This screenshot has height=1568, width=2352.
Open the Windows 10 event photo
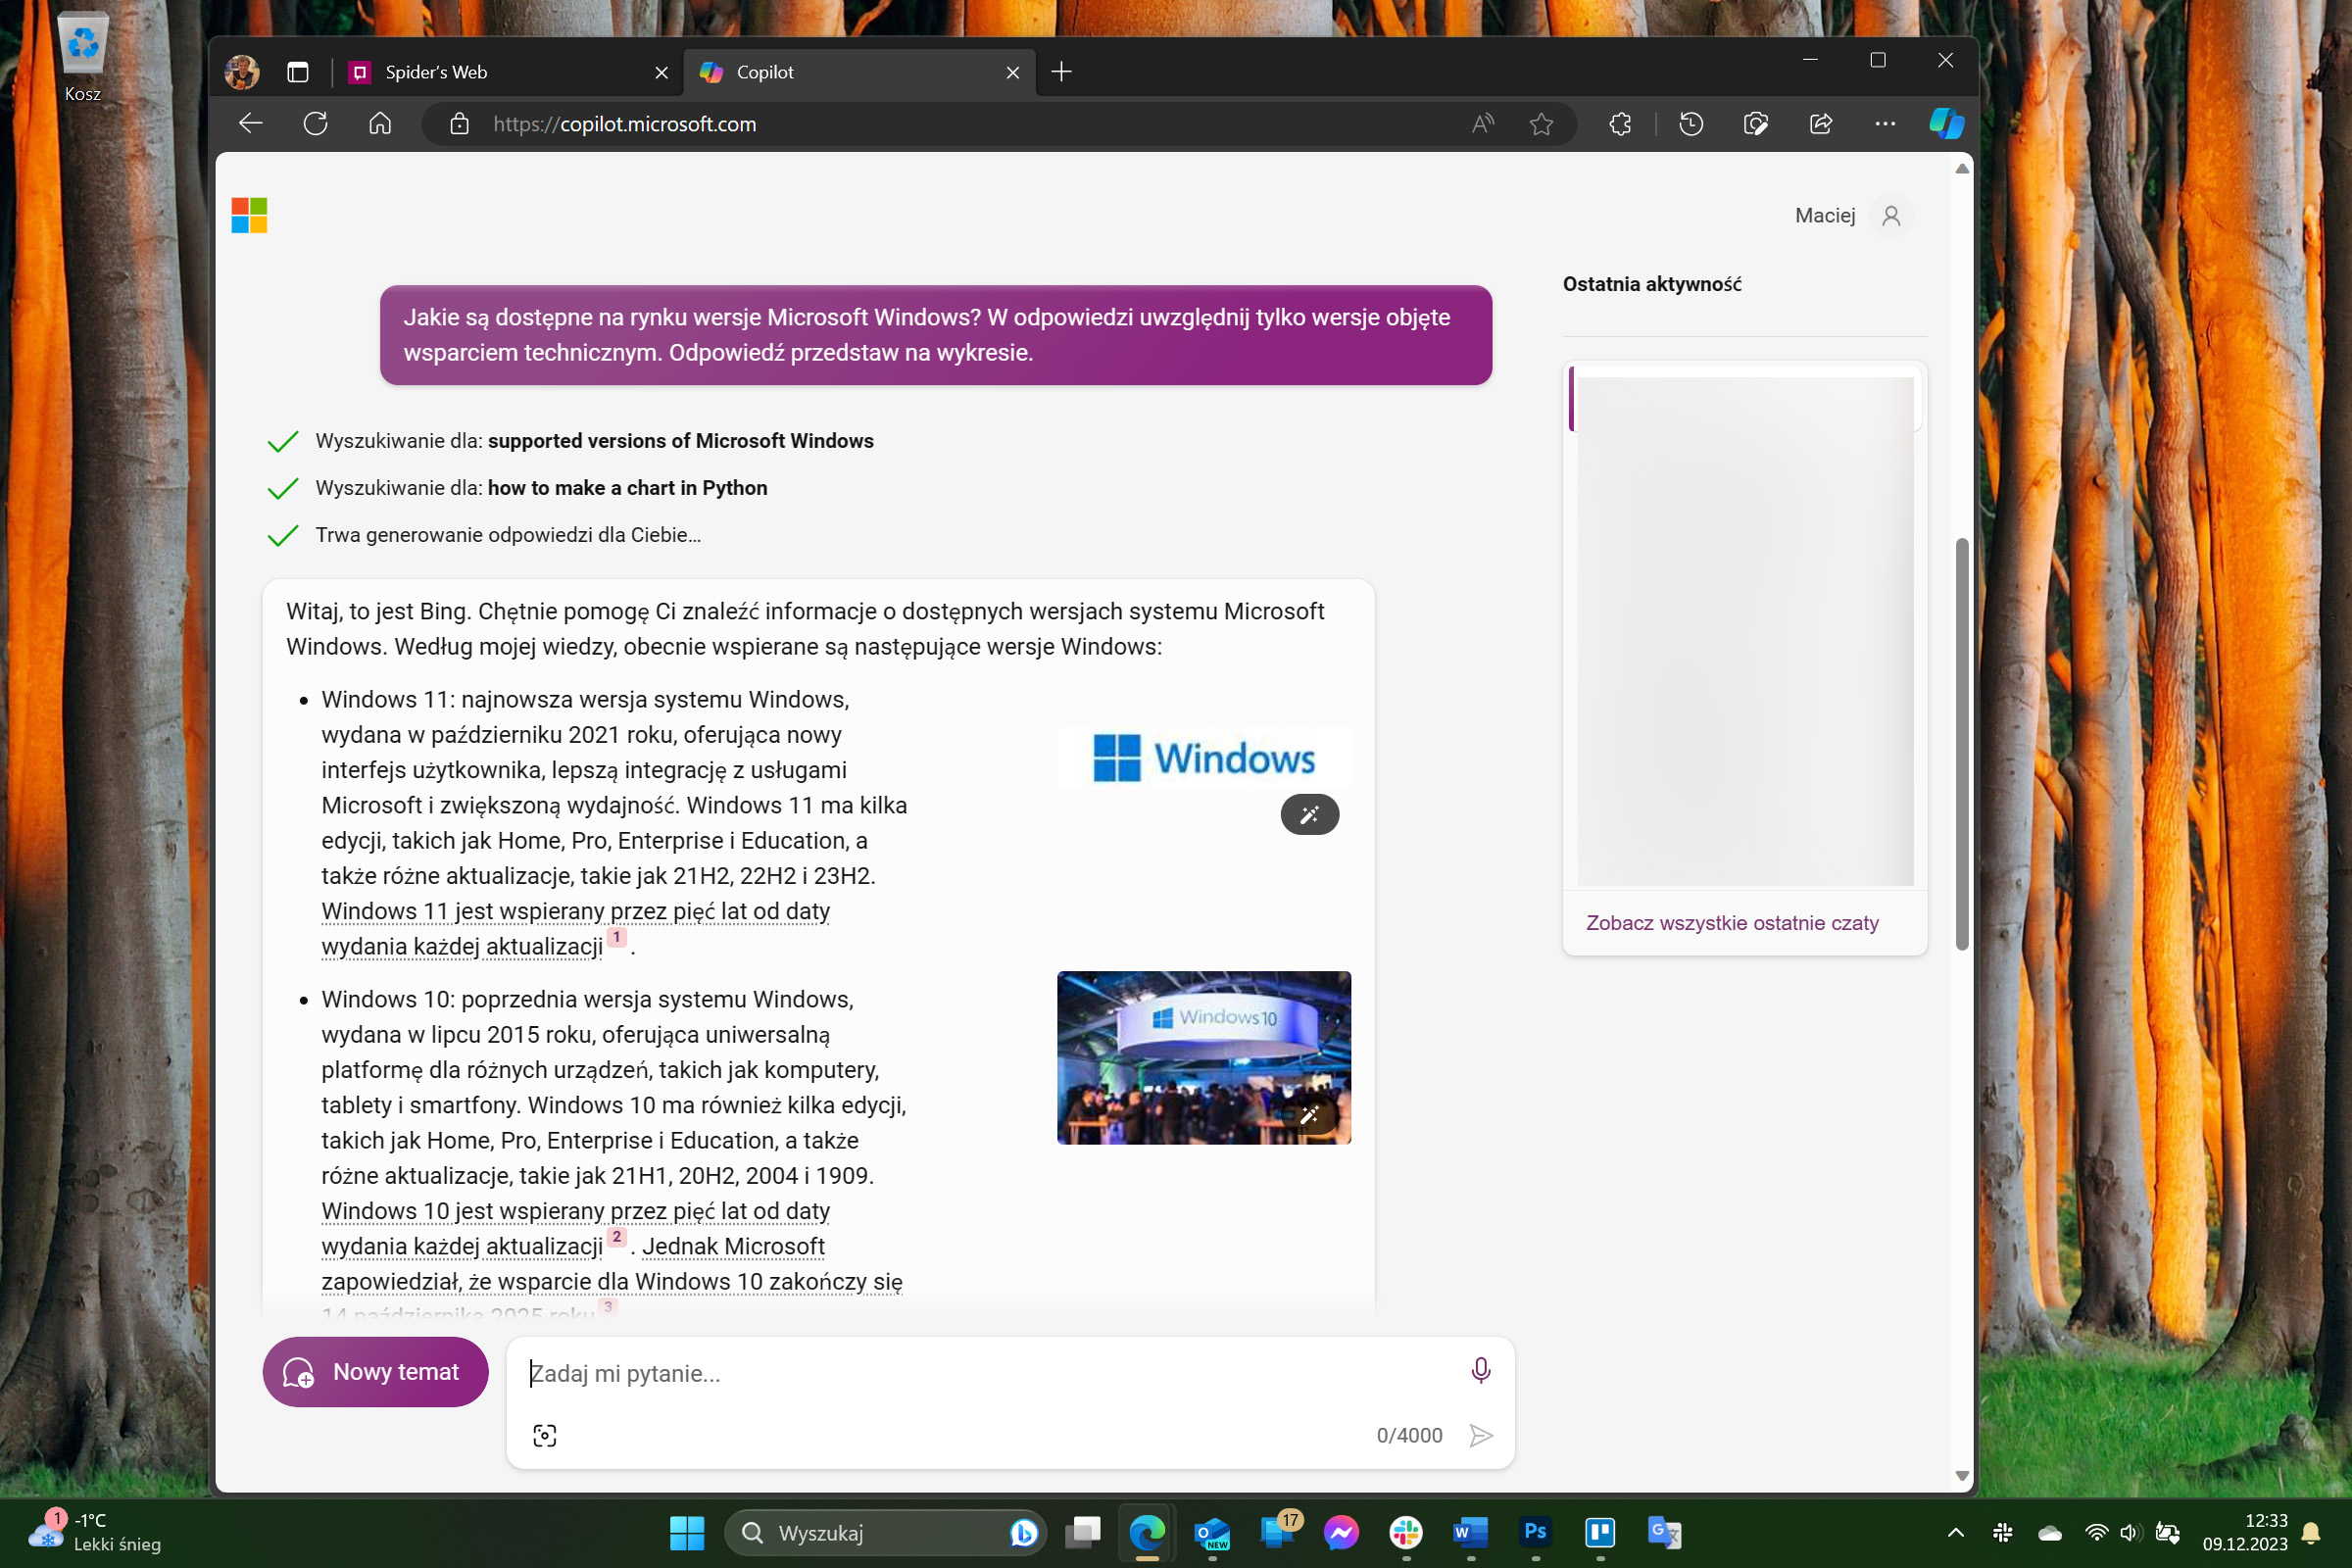pos(1204,1057)
